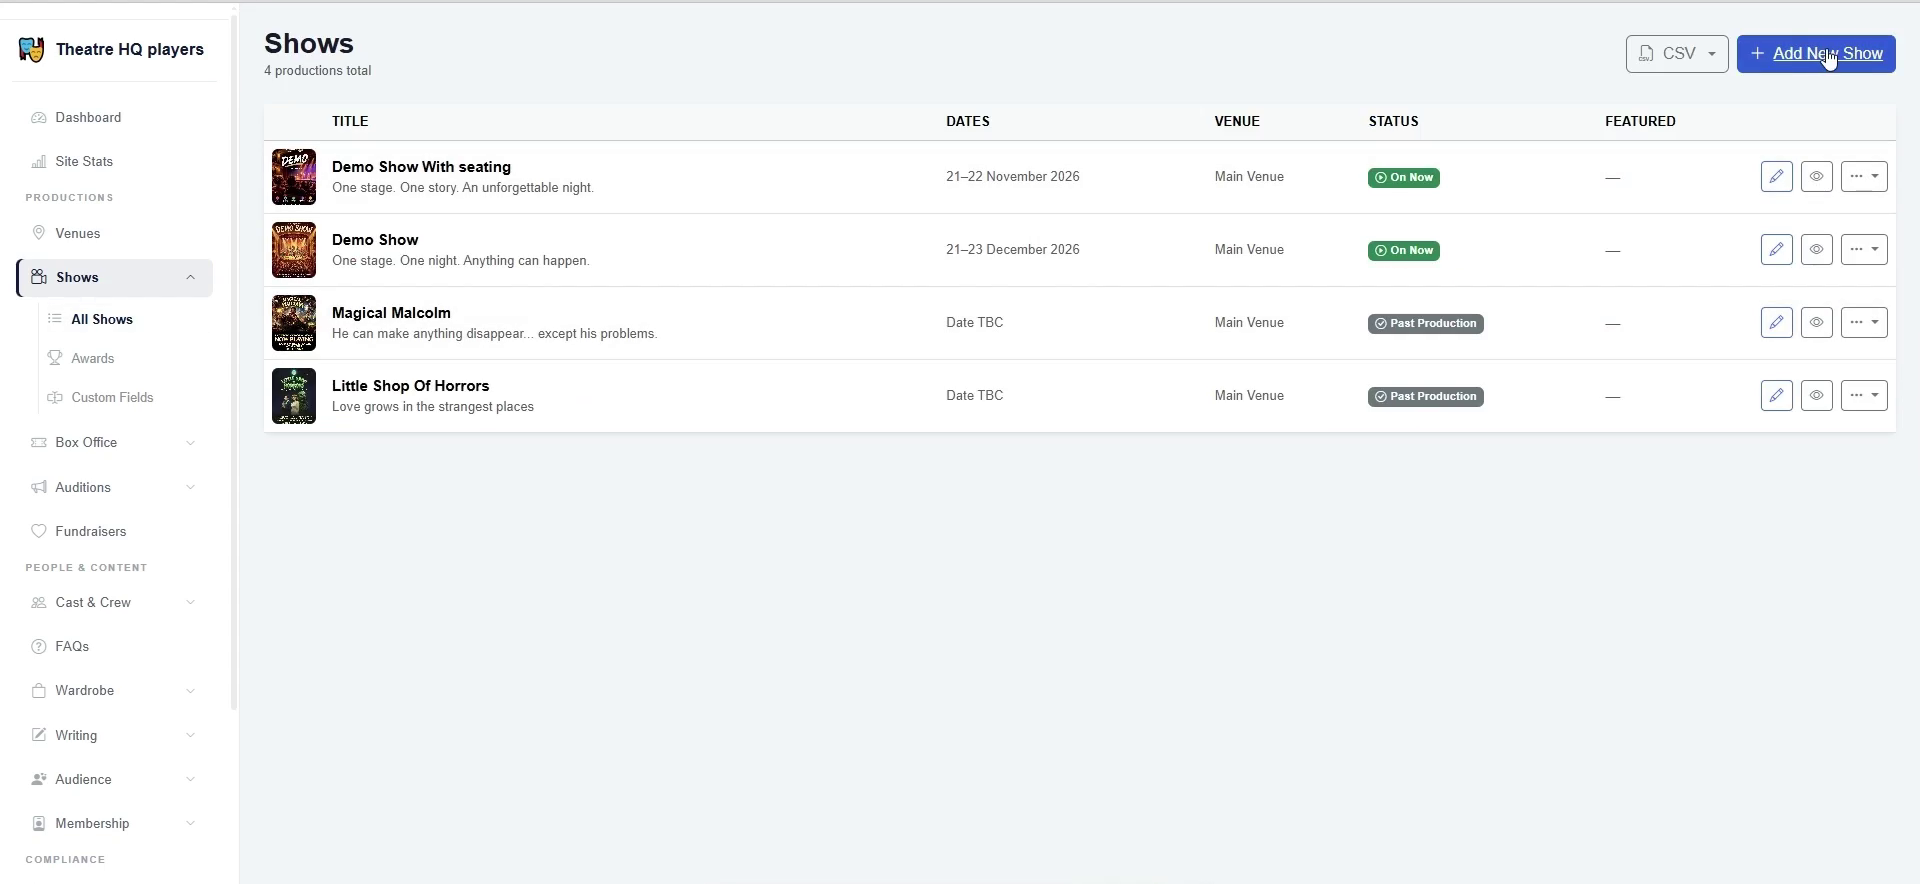Edit Magical Malcolm with pencil icon
This screenshot has height=884, width=1920.
(1777, 323)
